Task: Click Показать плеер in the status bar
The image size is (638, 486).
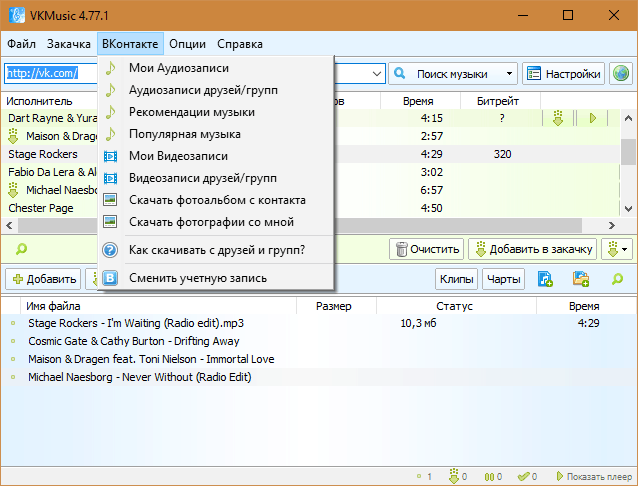Action: click(x=594, y=476)
